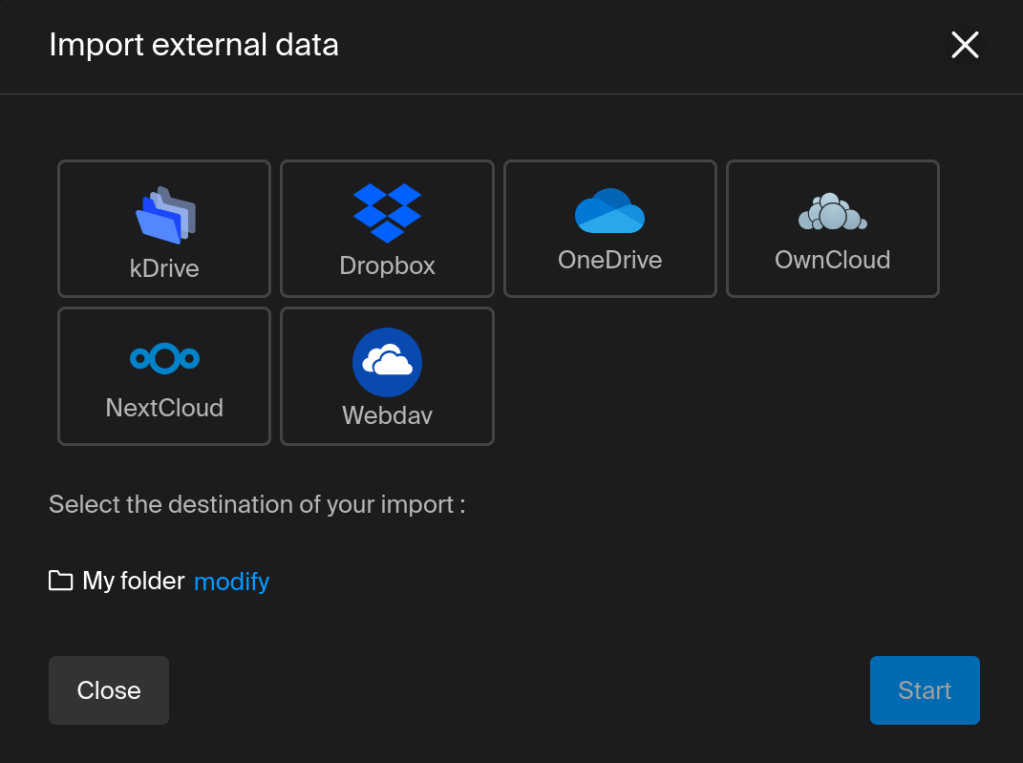
Task: Click the kDrive text label
Action: pyautogui.click(x=164, y=268)
